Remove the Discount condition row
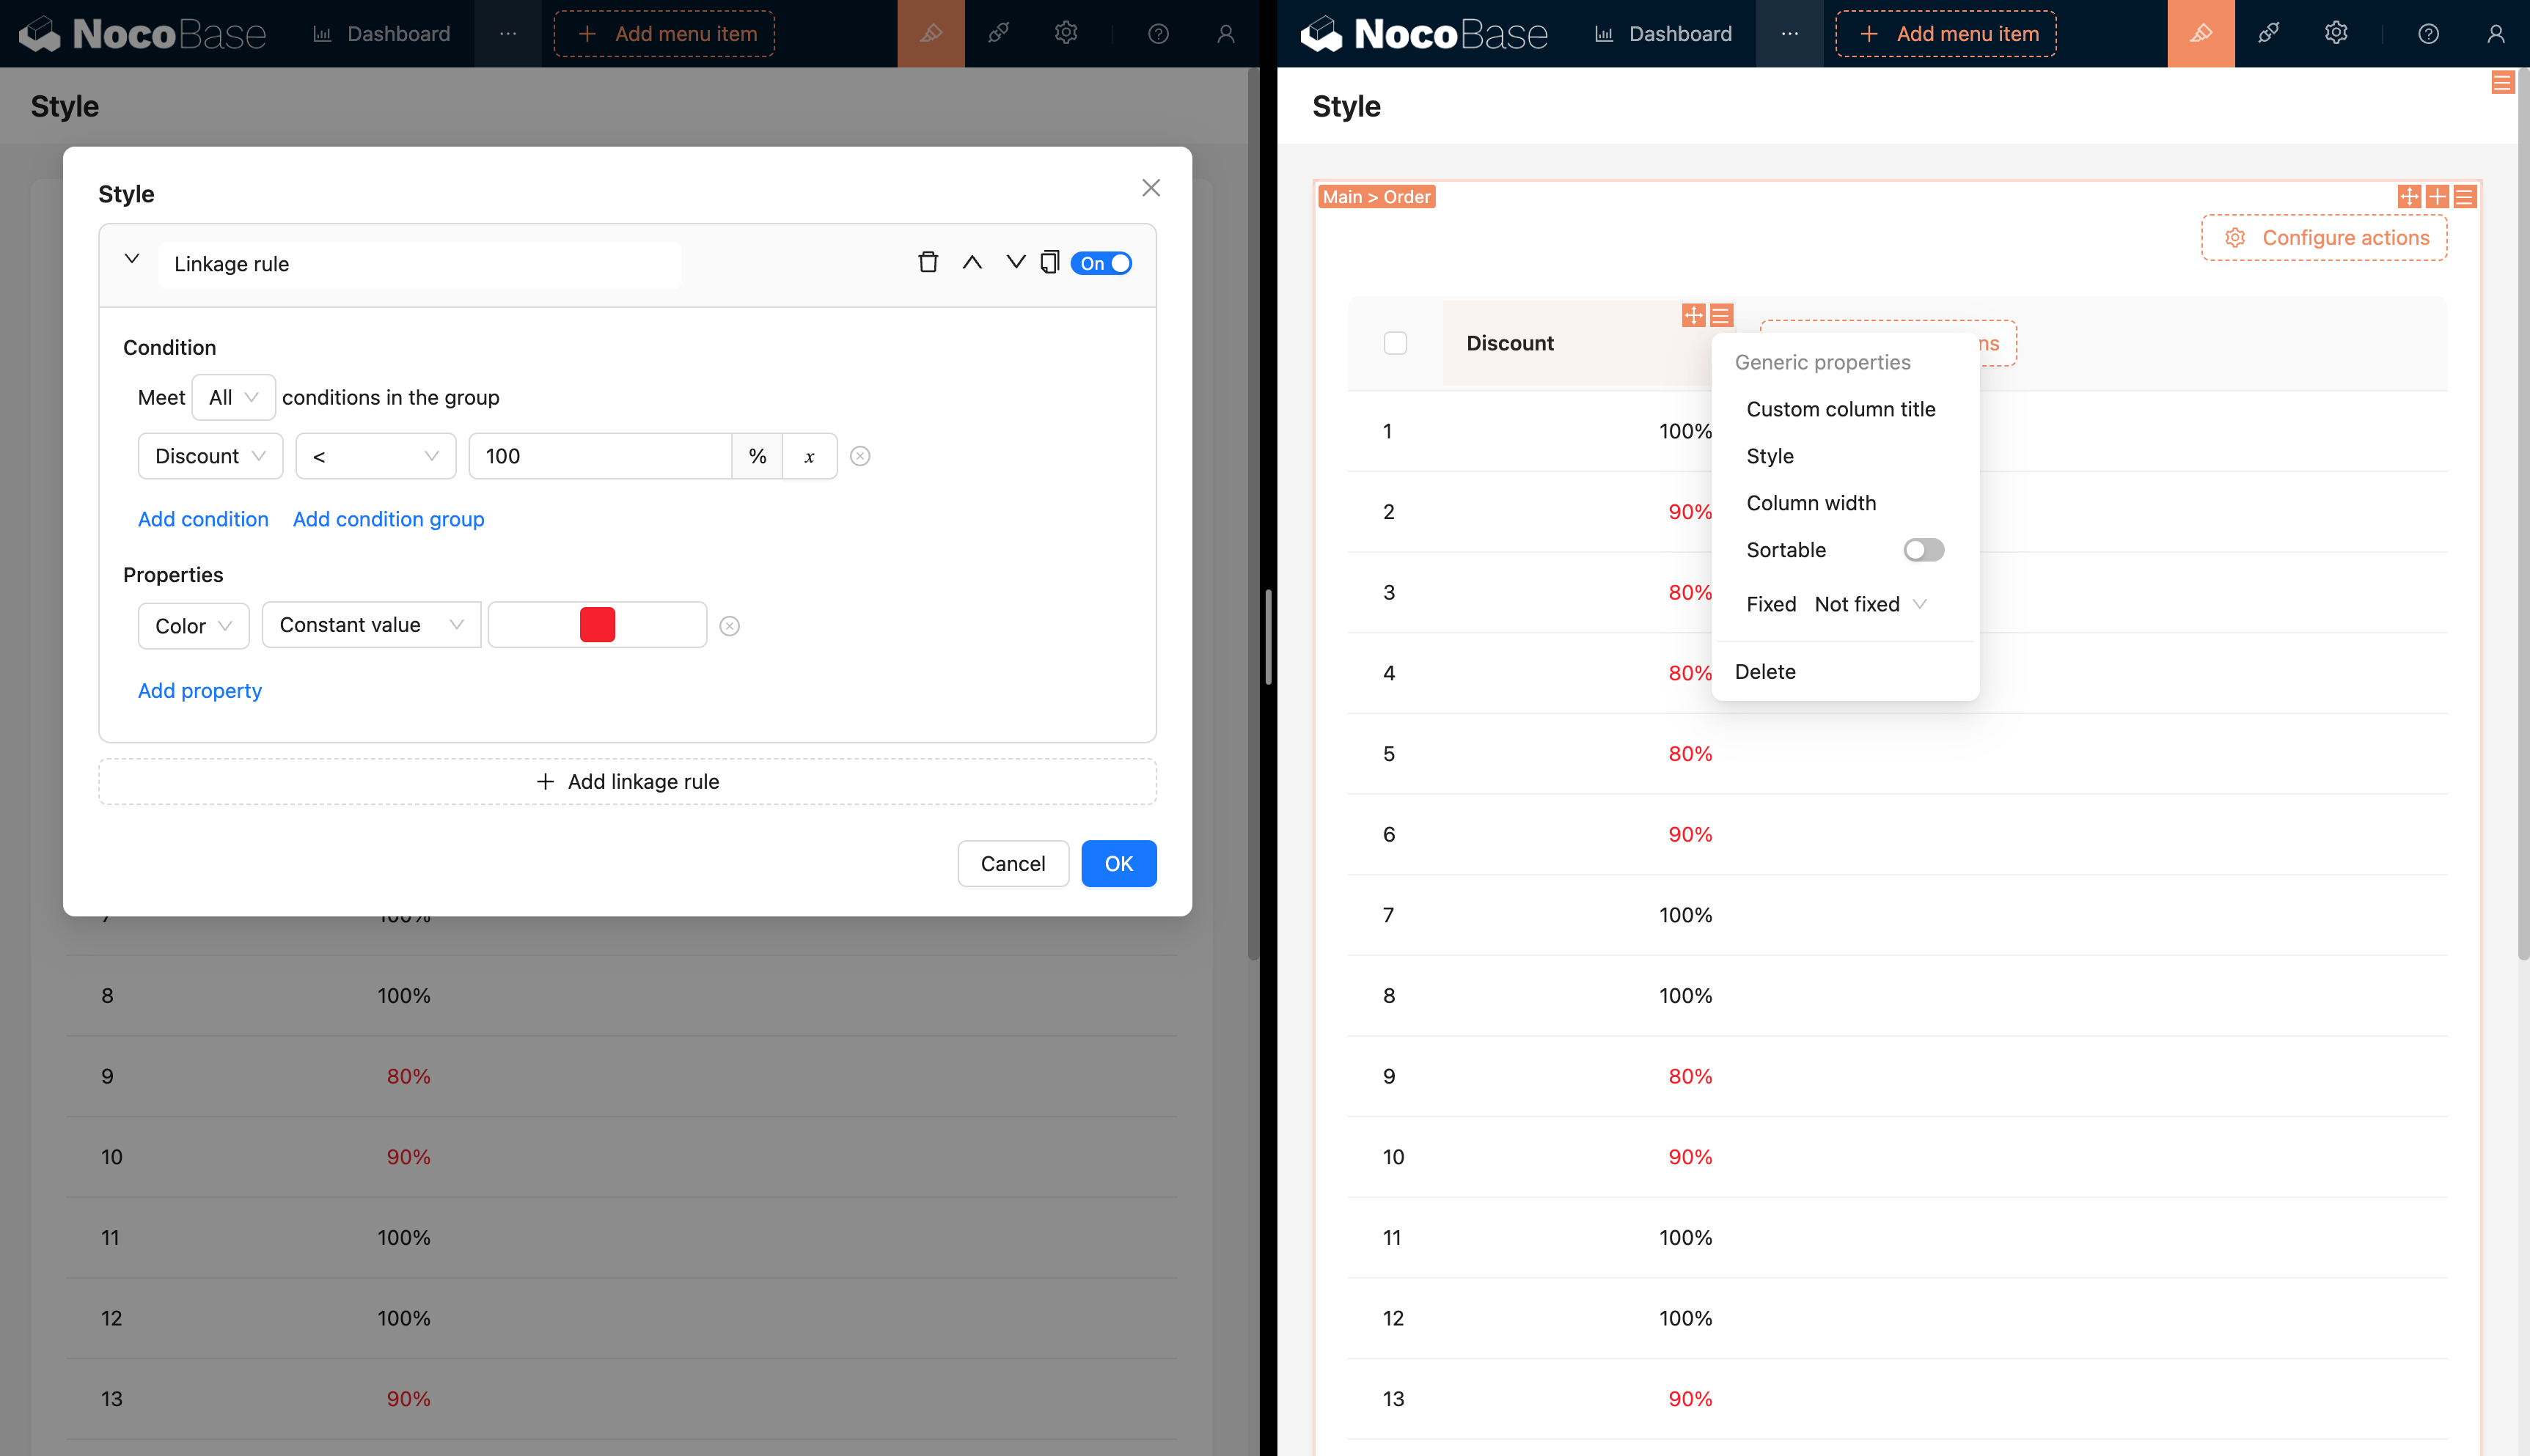2530x1456 pixels. pyautogui.click(x=860, y=456)
